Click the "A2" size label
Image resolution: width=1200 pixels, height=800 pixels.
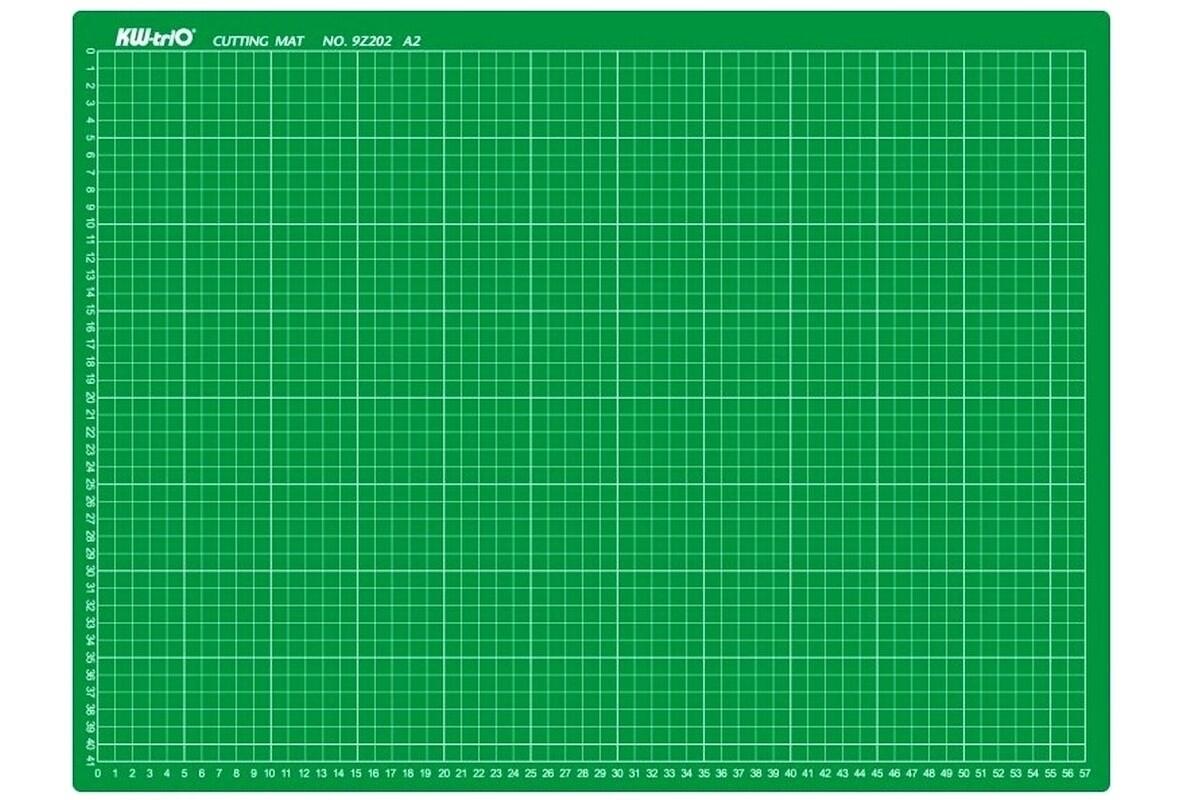click(x=412, y=41)
